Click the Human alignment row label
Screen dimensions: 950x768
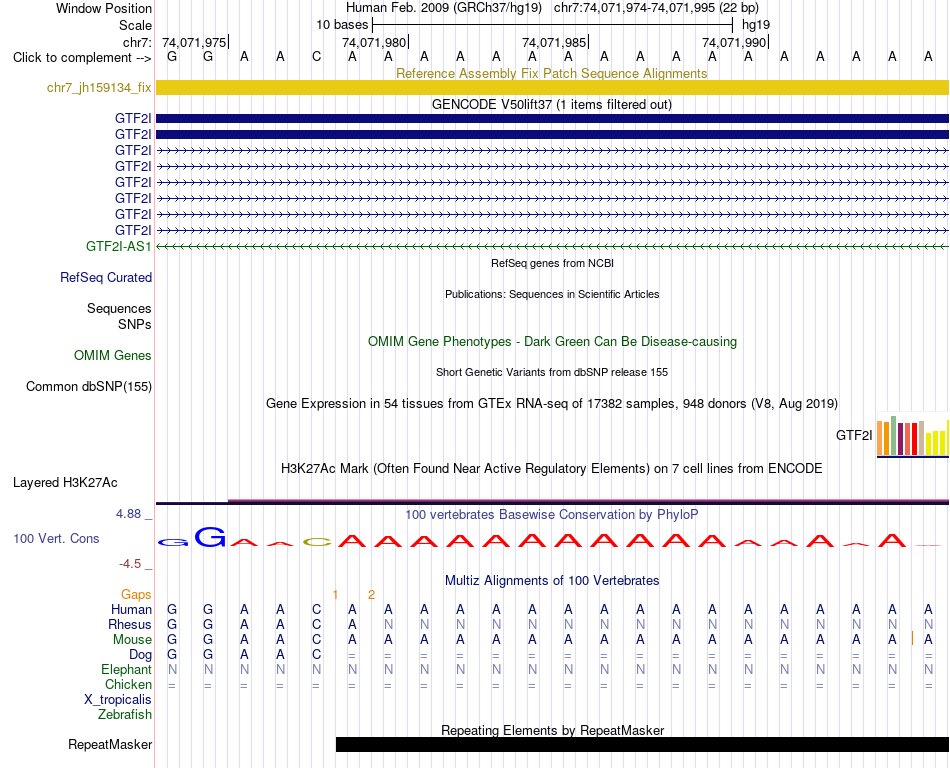[x=131, y=609]
